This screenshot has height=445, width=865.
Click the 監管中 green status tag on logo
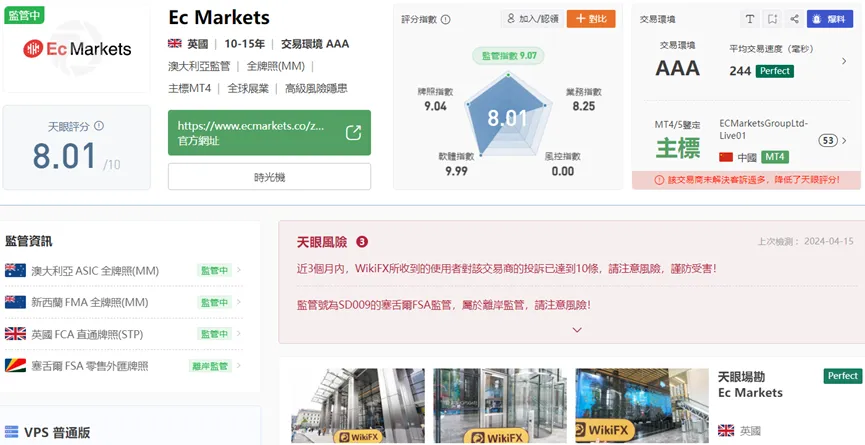(x=24, y=14)
